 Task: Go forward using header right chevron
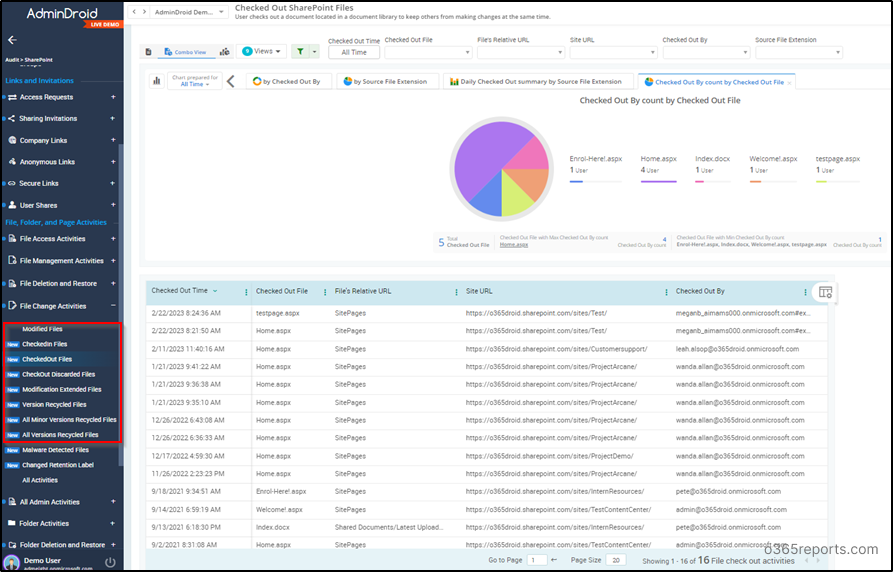point(145,11)
